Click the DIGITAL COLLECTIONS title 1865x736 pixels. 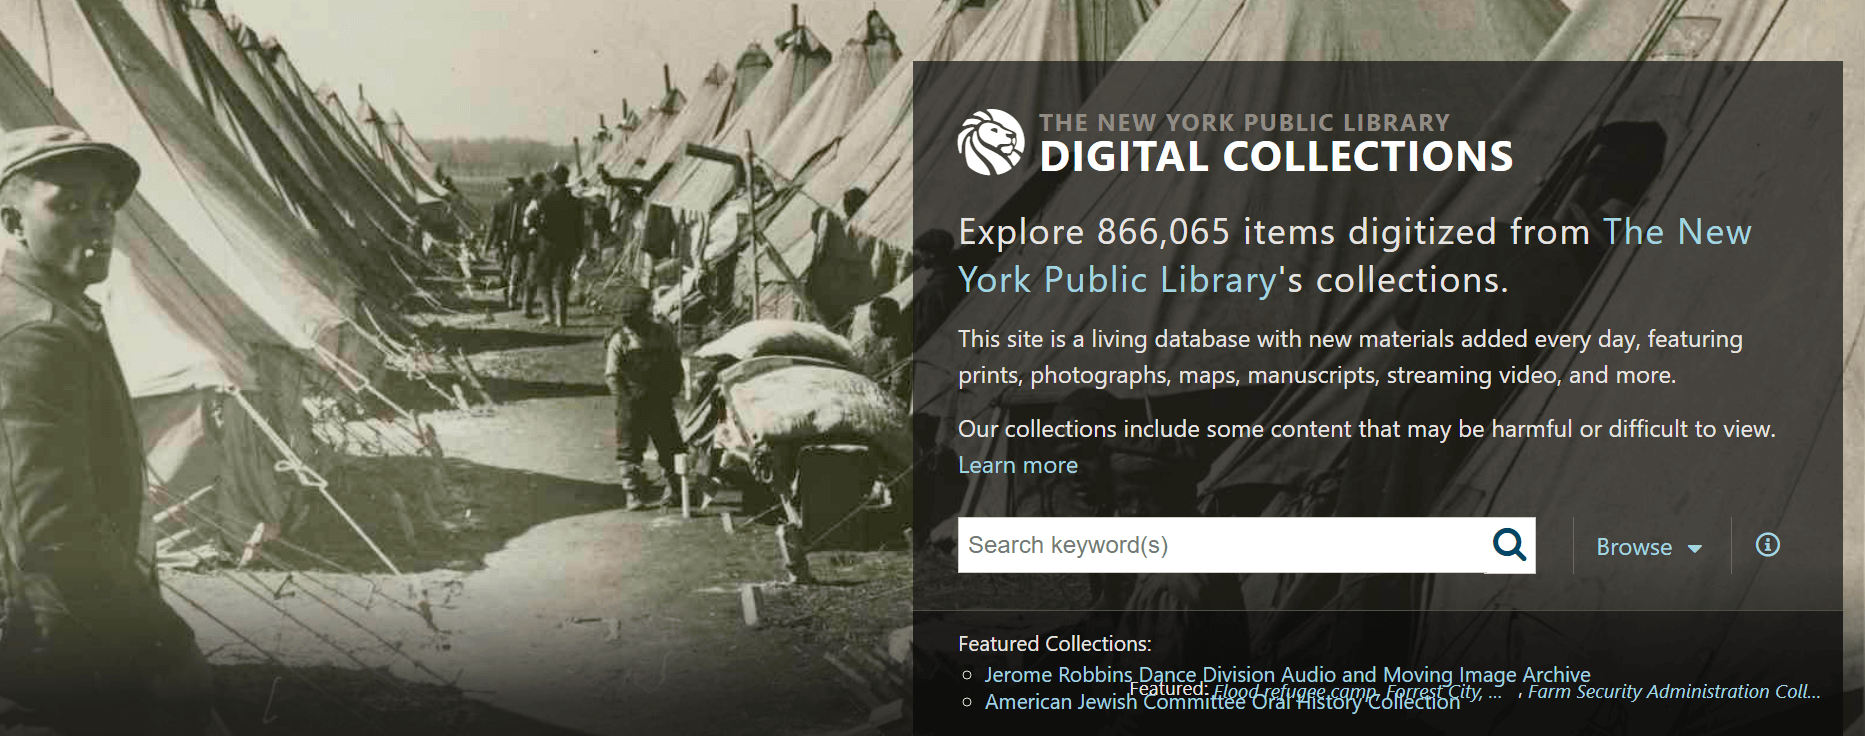pyautogui.click(x=1276, y=157)
